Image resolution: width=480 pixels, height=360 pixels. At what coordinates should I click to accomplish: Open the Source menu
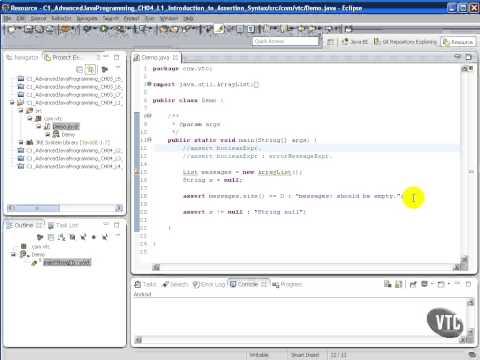click(x=38, y=19)
